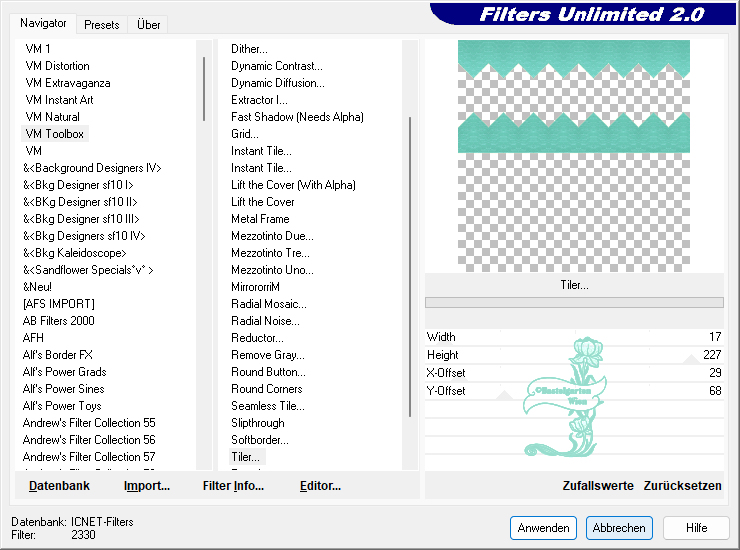The image size is (740, 550).
Task: Click the category list scrollbar
Action: click(204, 90)
